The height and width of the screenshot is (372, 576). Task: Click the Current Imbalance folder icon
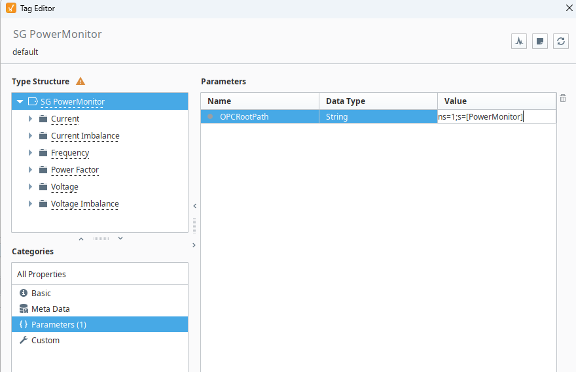43,136
